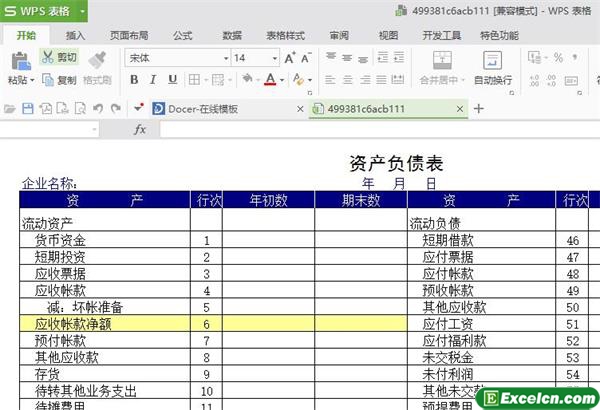Click the save floppy disk icon
Viewport: 600px width, 410px height.
point(28,109)
